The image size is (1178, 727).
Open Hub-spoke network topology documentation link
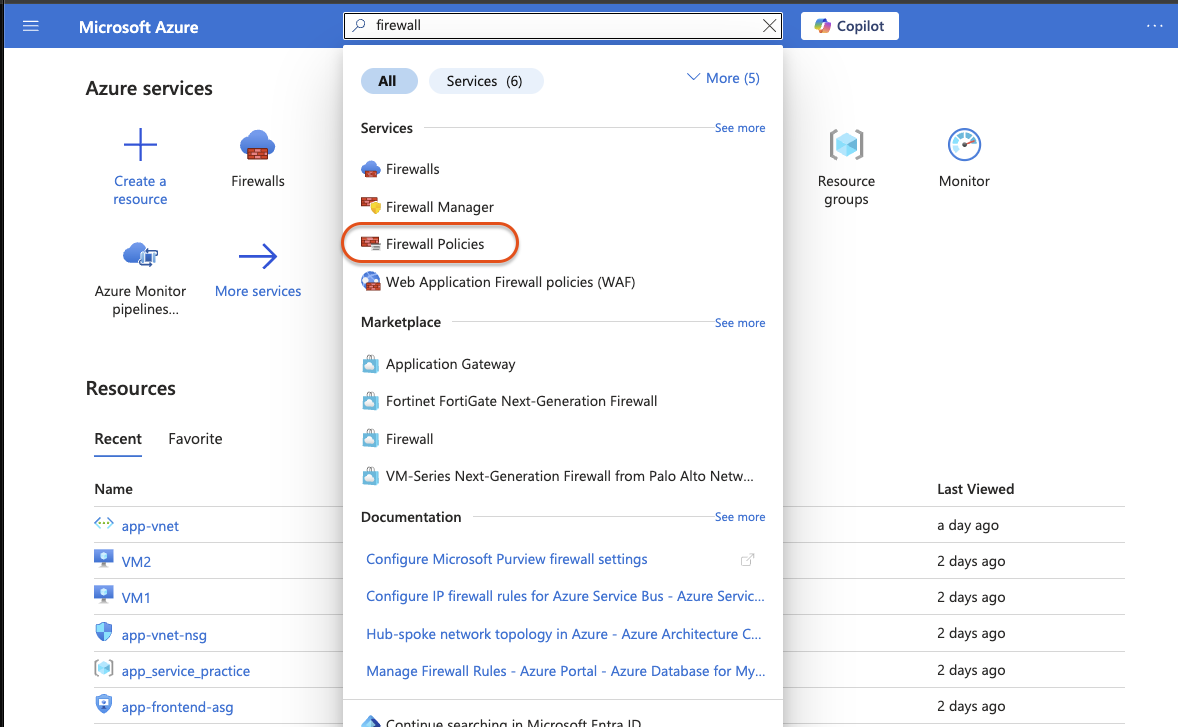click(x=563, y=634)
